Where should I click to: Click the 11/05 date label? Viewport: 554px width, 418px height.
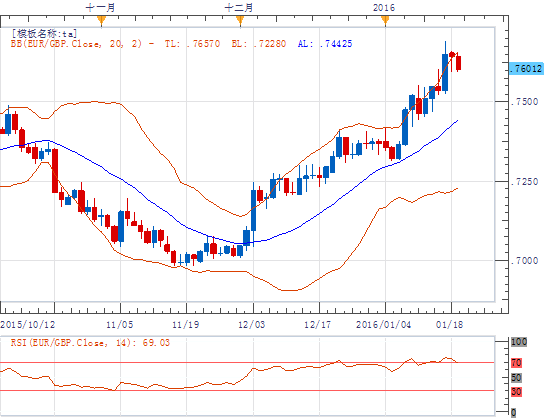coord(119,324)
